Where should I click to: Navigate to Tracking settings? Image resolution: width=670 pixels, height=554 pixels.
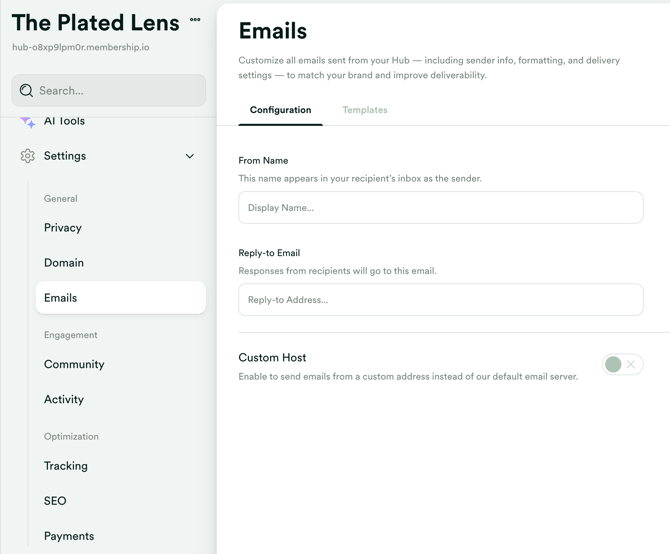pyautogui.click(x=66, y=466)
